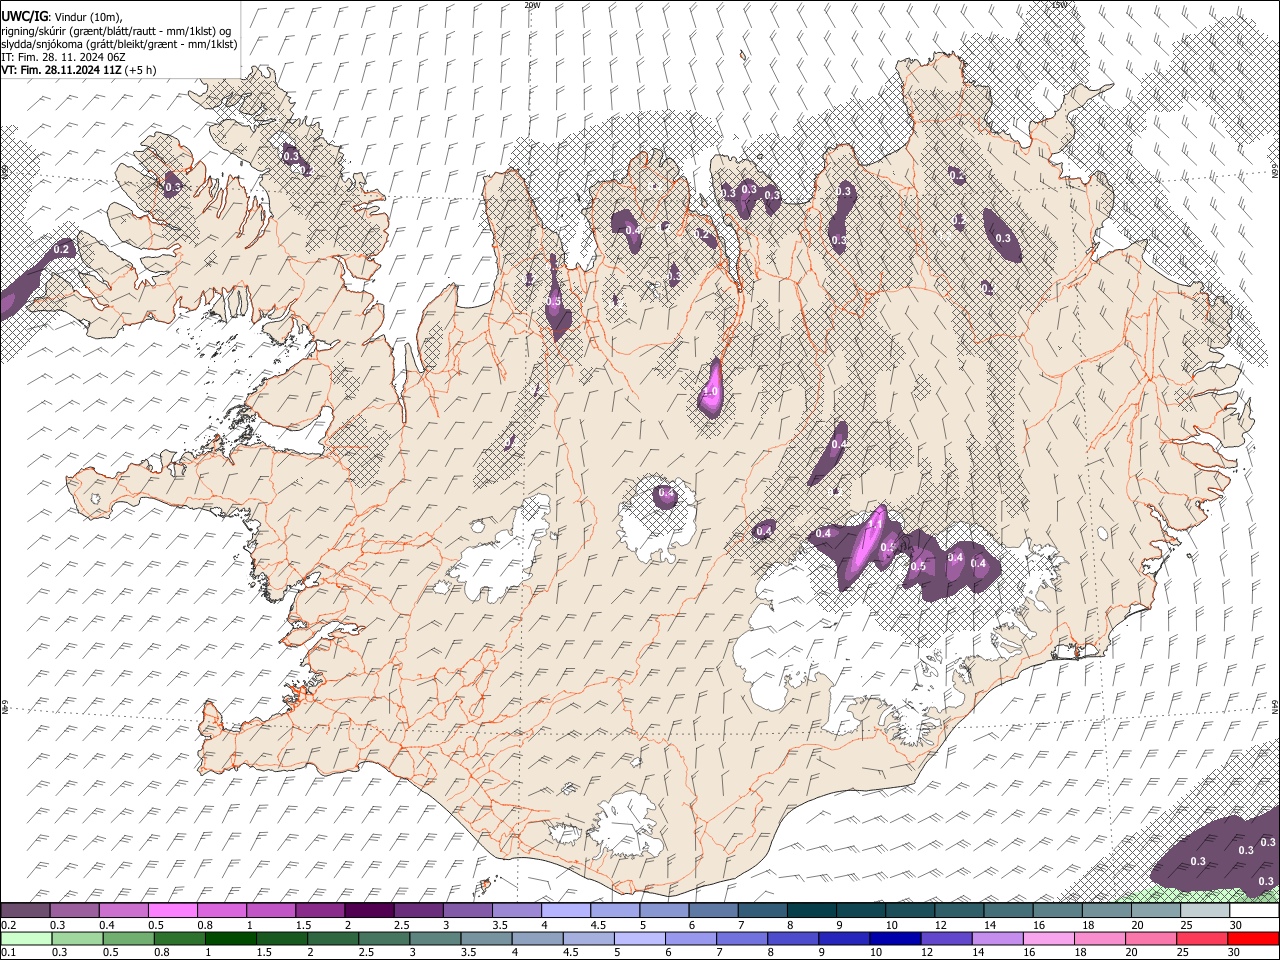
Task: Pick the rain scale swatch between 2 and 2.5
Action: pyautogui.click(x=333, y=938)
